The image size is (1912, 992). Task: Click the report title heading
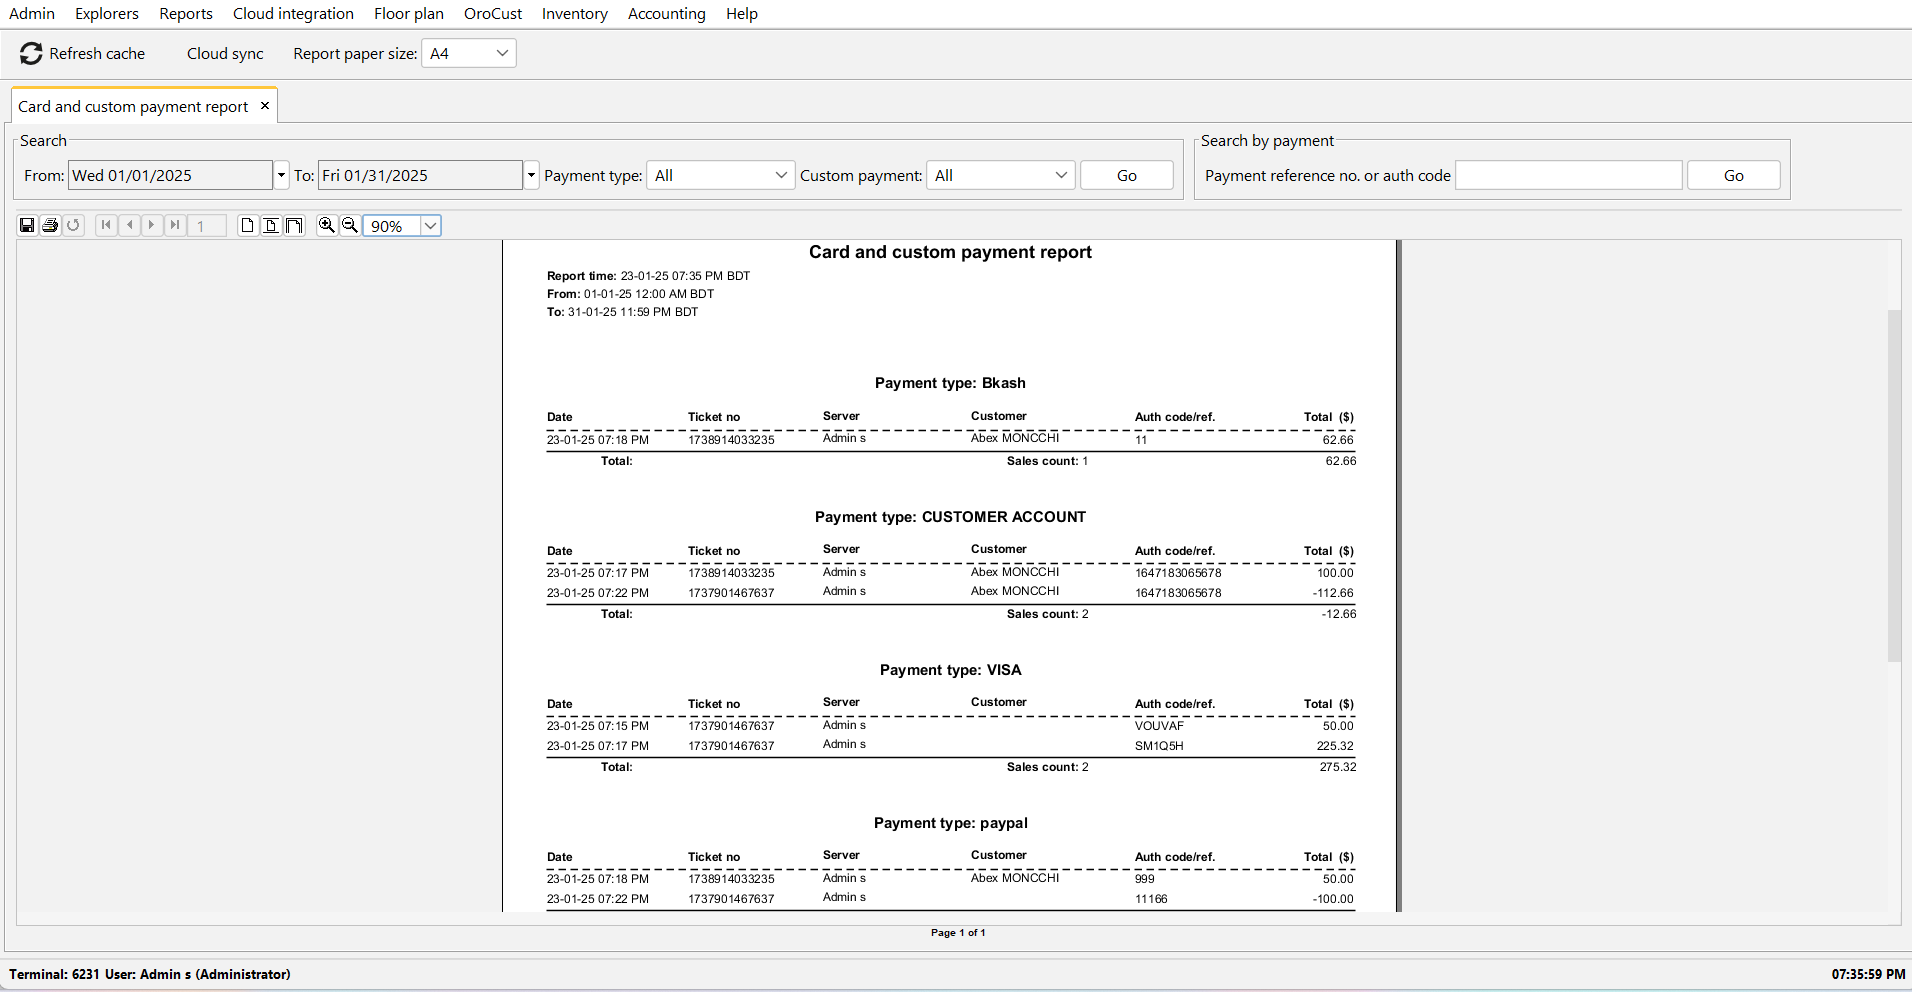pos(950,252)
